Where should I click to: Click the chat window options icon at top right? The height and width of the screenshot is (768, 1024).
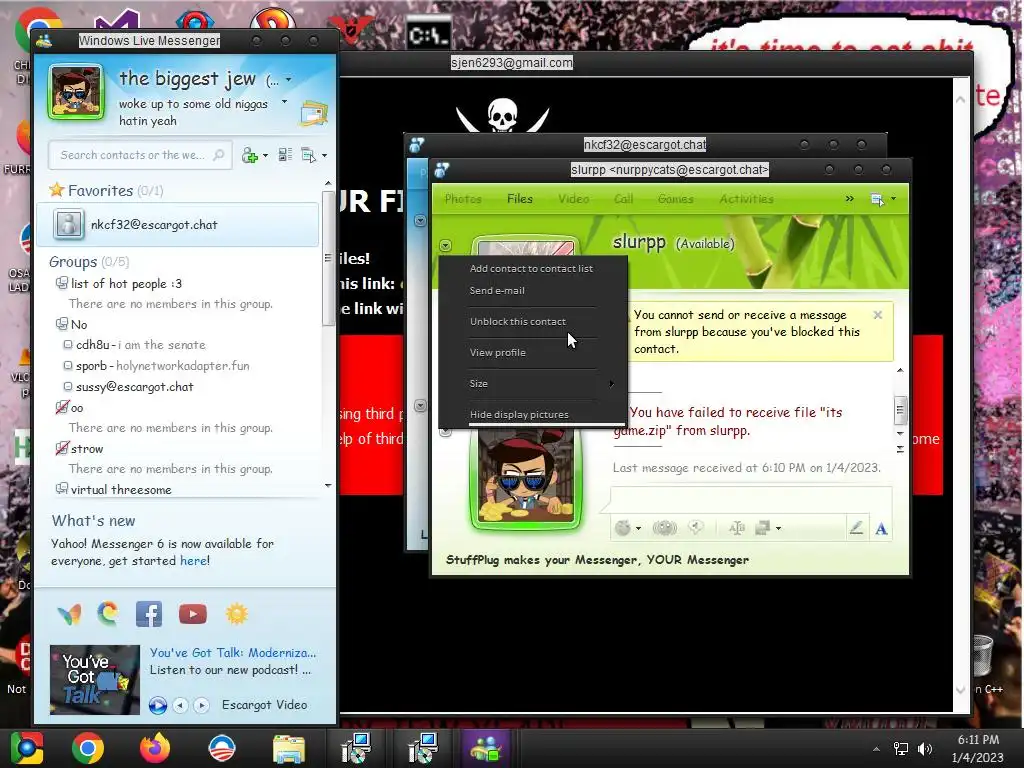coord(877,199)
